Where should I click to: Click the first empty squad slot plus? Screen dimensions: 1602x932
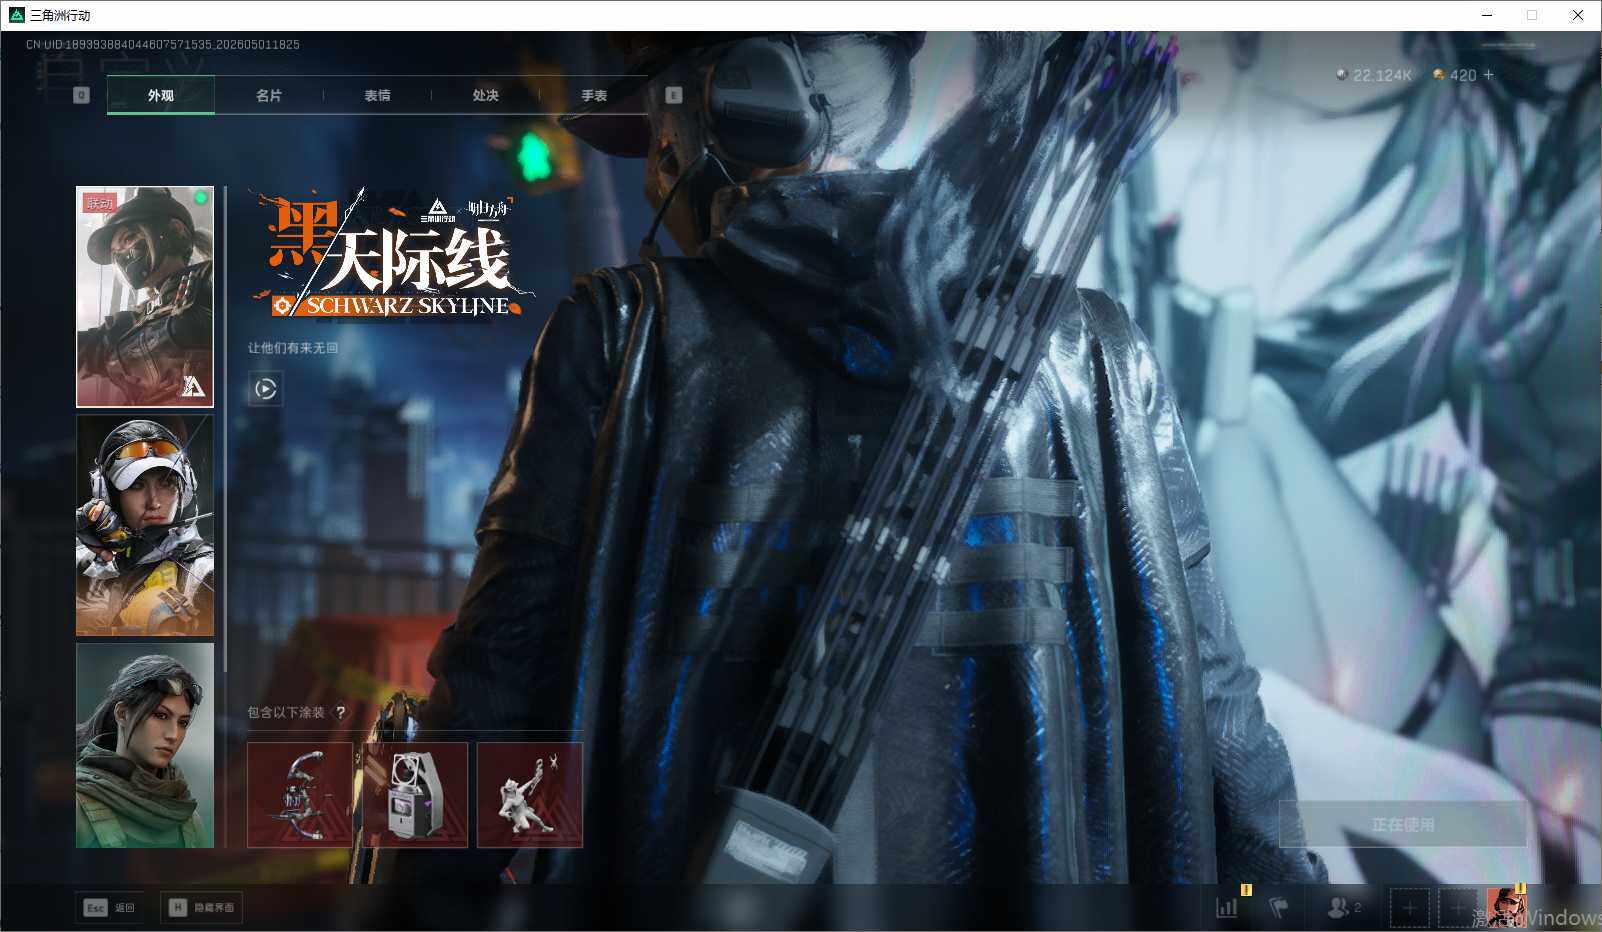[x=1409, y=908]
